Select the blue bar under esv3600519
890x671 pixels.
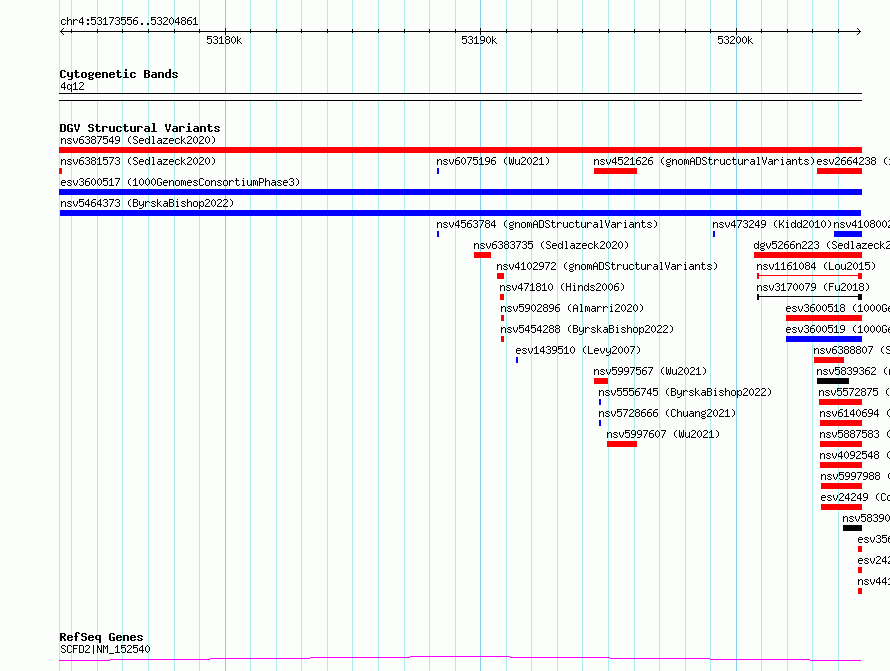tap(824, 339)
